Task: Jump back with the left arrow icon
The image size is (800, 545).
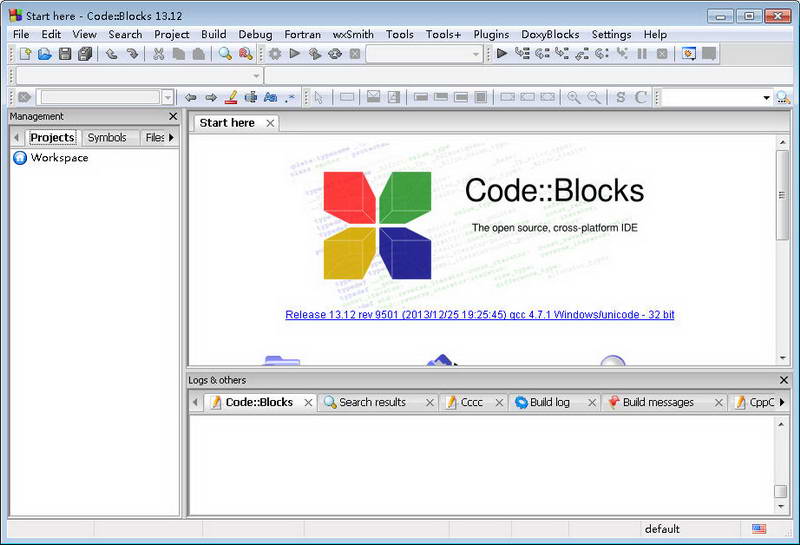Action: click(191, 97)
